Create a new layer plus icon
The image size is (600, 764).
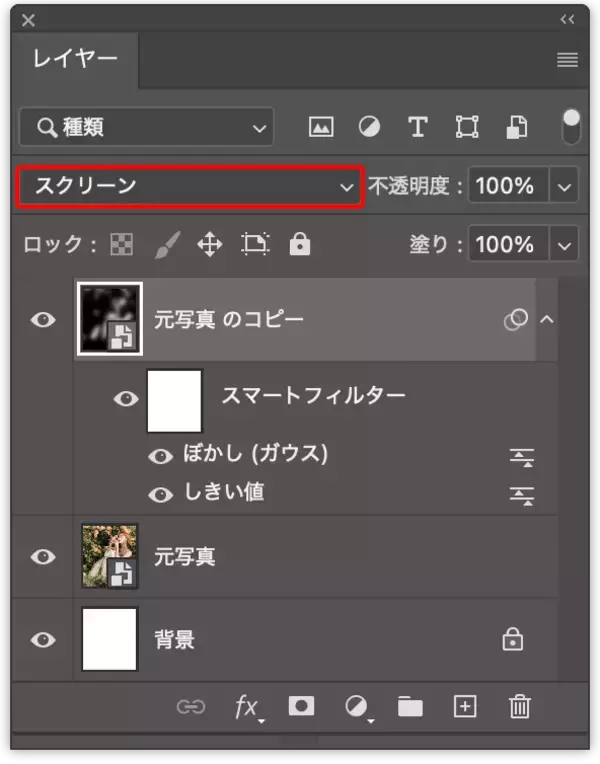[465, 706]
